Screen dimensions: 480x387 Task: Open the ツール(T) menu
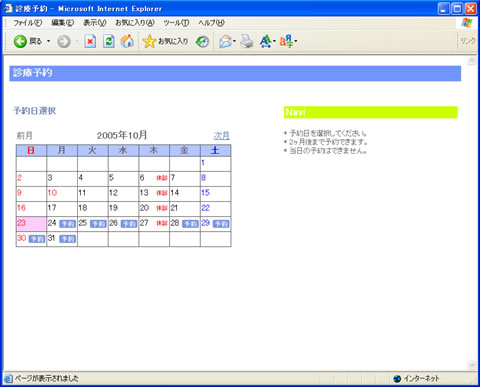(176, 23)
